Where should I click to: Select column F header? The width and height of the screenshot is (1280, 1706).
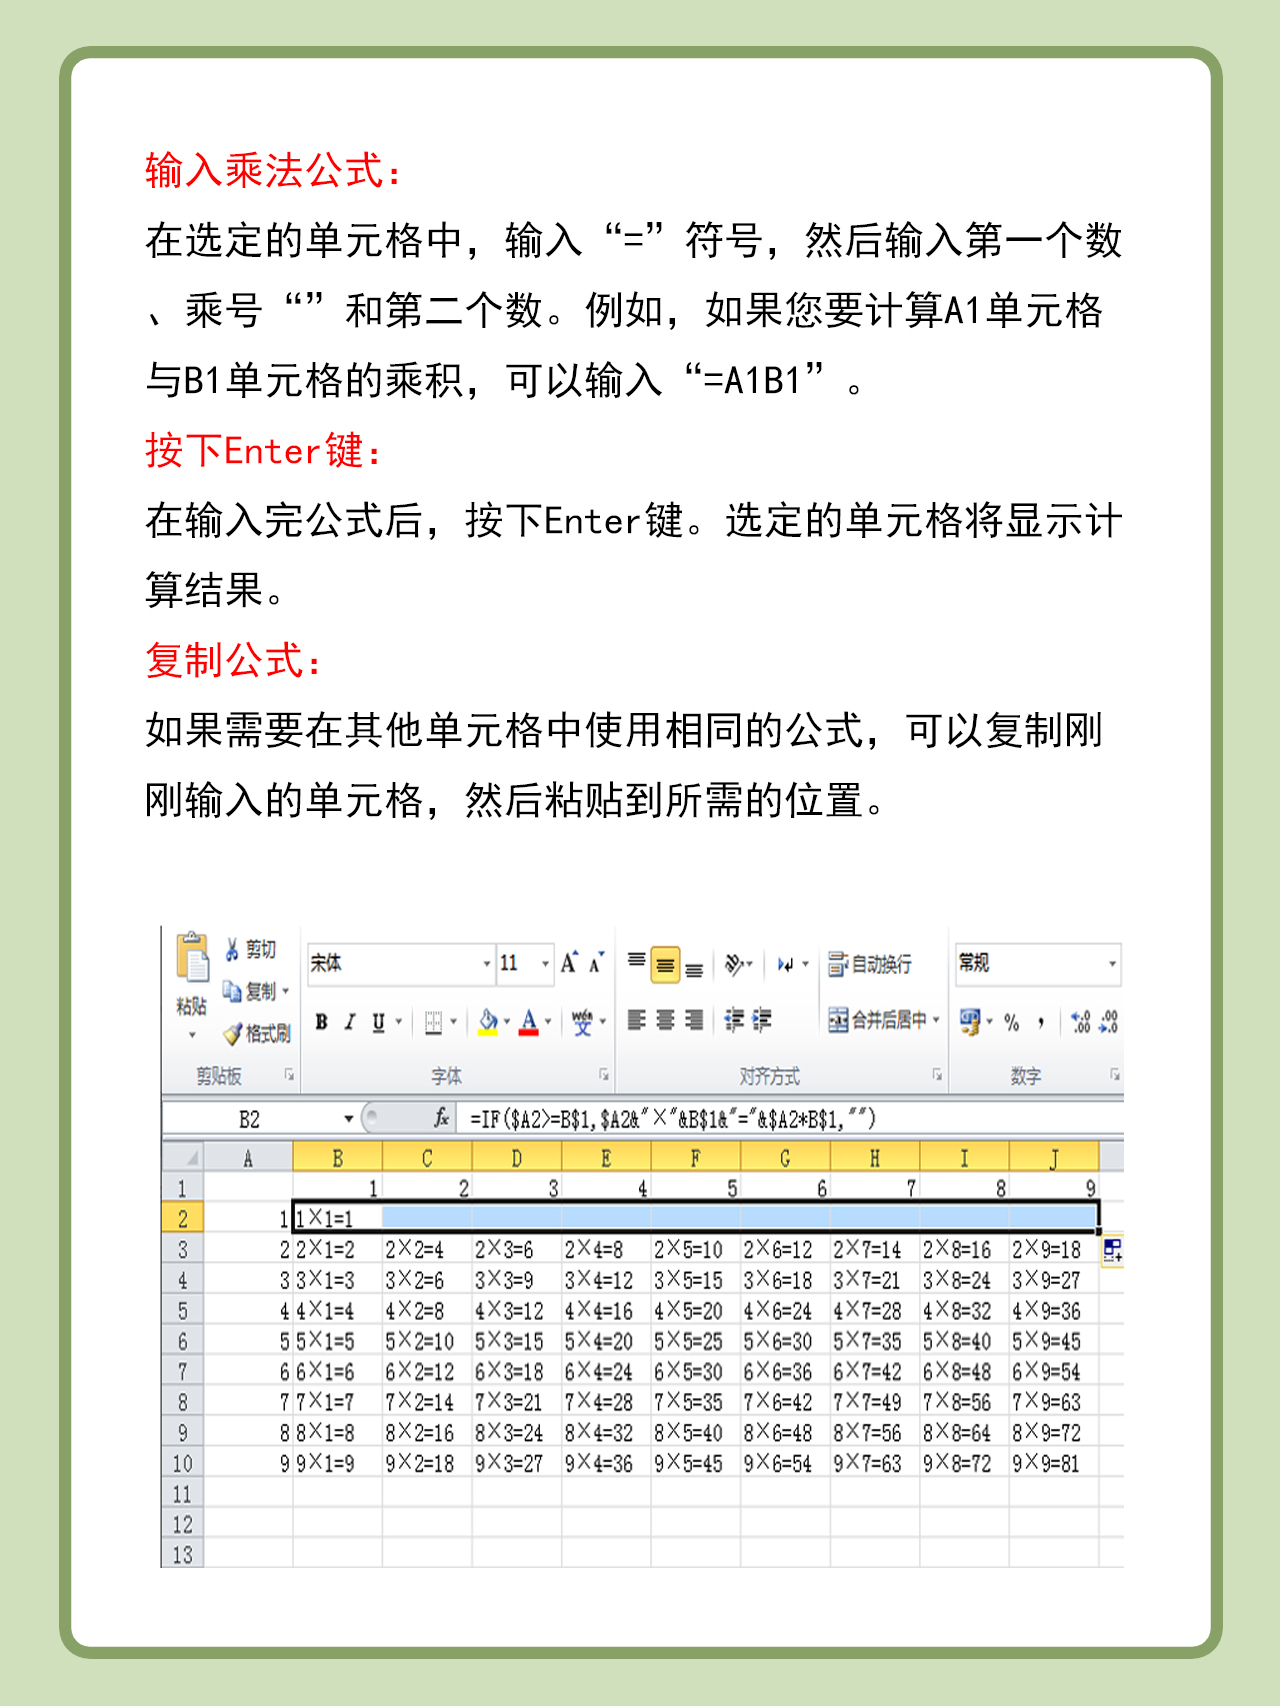[x=696, y=1158]
